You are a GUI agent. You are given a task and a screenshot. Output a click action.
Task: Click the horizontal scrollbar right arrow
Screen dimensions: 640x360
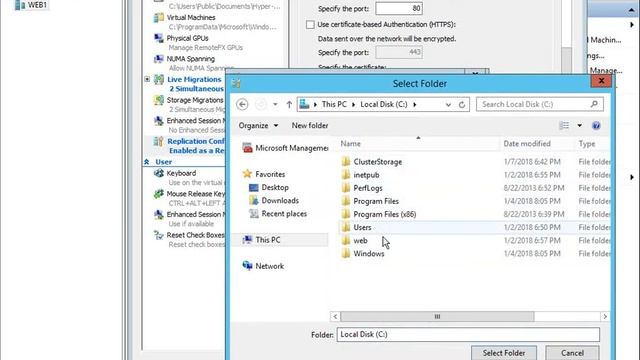(x=605, y=316)
